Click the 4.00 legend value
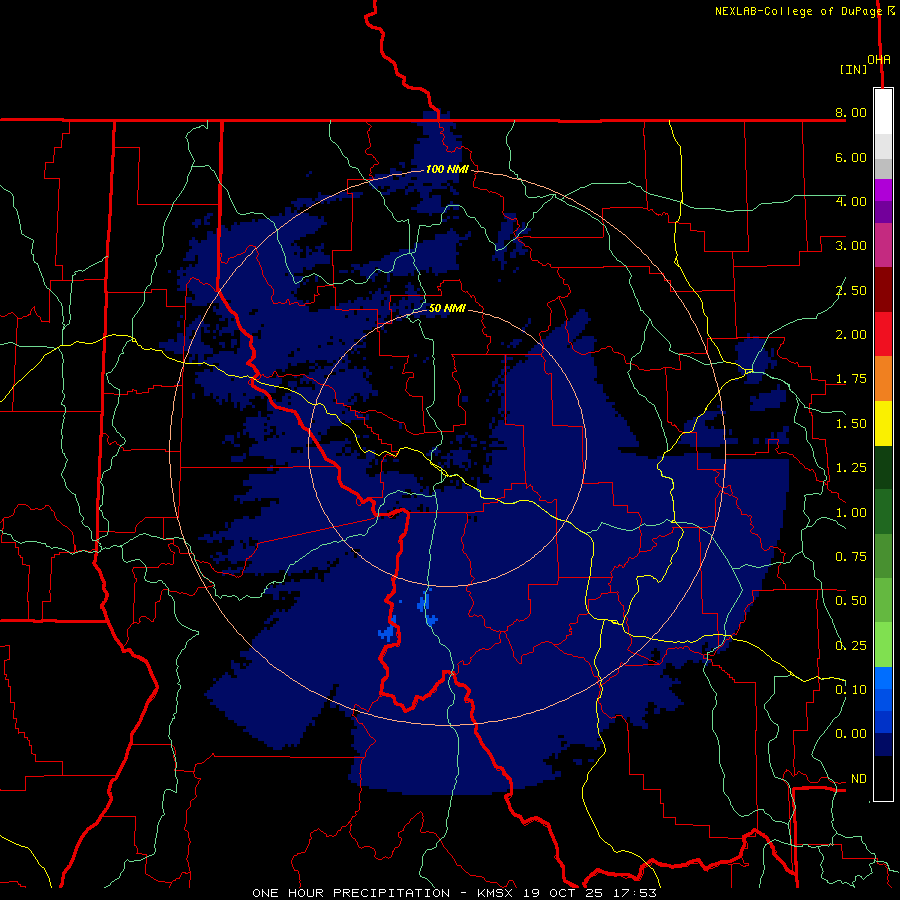 click(851, 201)
